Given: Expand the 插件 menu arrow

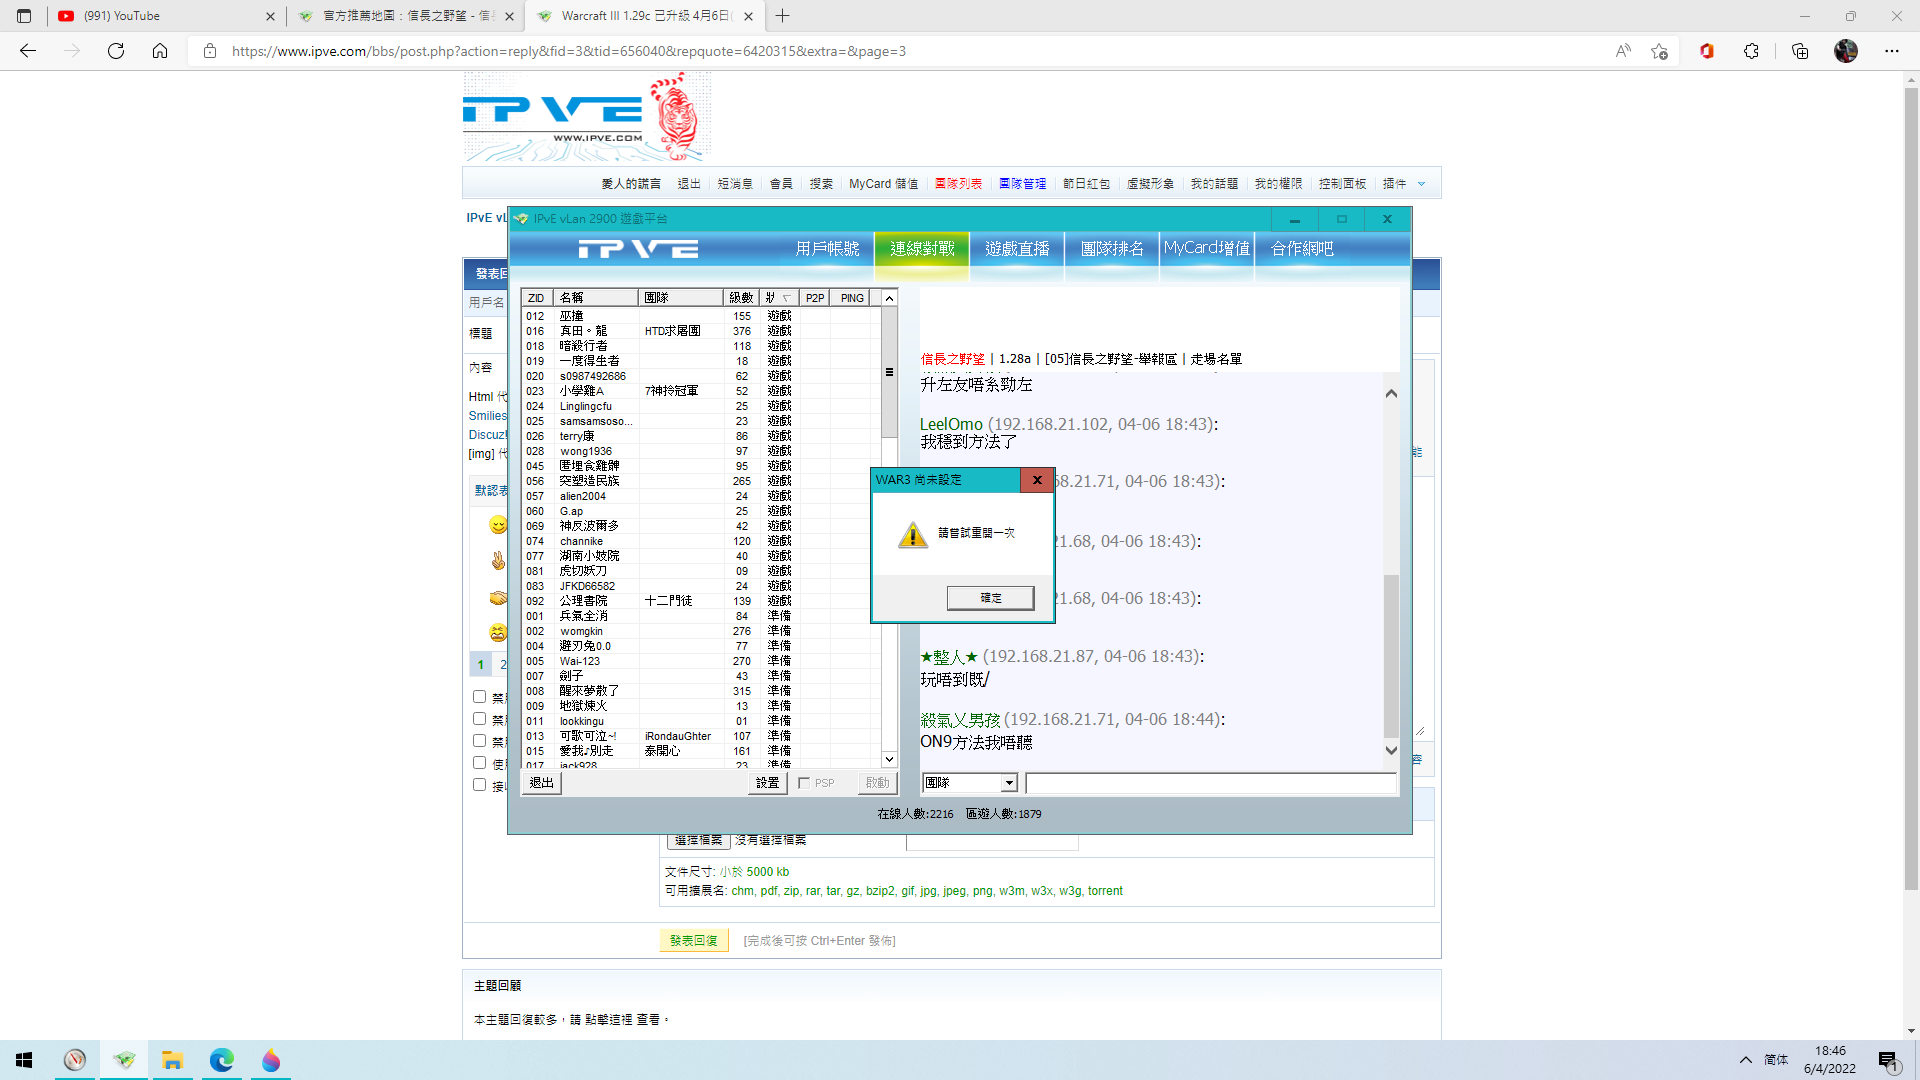Looking at the screenshot, I should point(1422,184).
